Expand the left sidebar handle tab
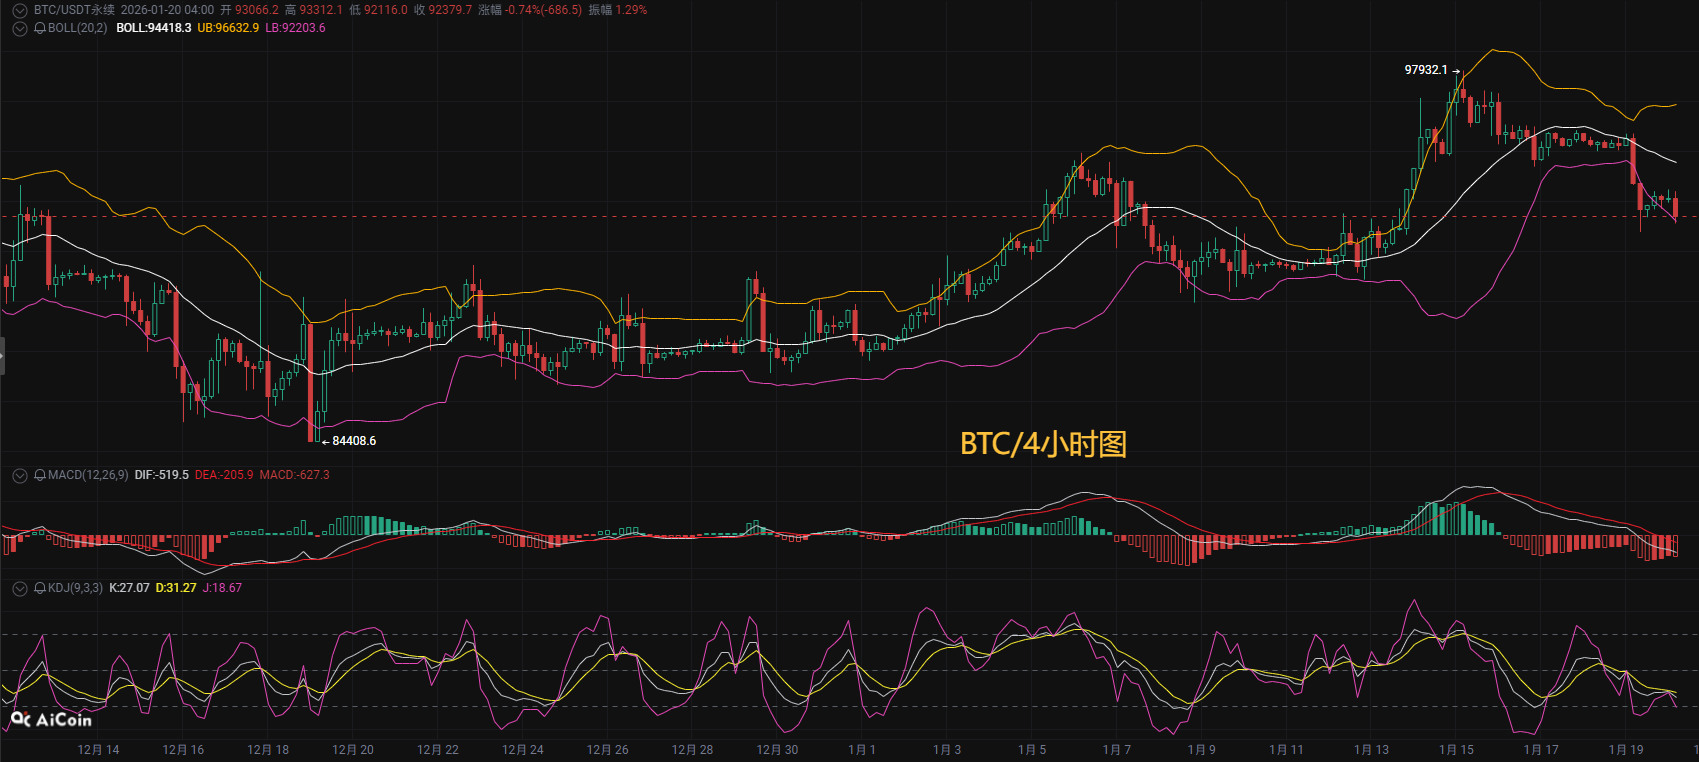Image resolution: width=1699 pixels, height=762 pixels. (2, 356)
